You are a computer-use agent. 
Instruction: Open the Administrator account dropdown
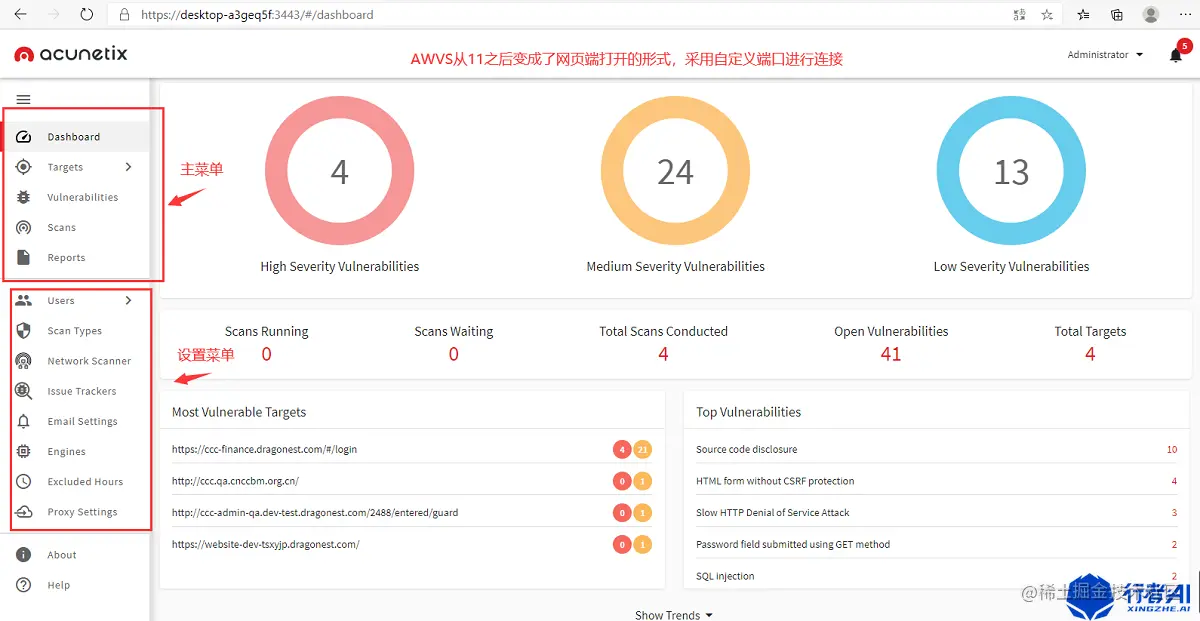click(x=1105, y=55)
